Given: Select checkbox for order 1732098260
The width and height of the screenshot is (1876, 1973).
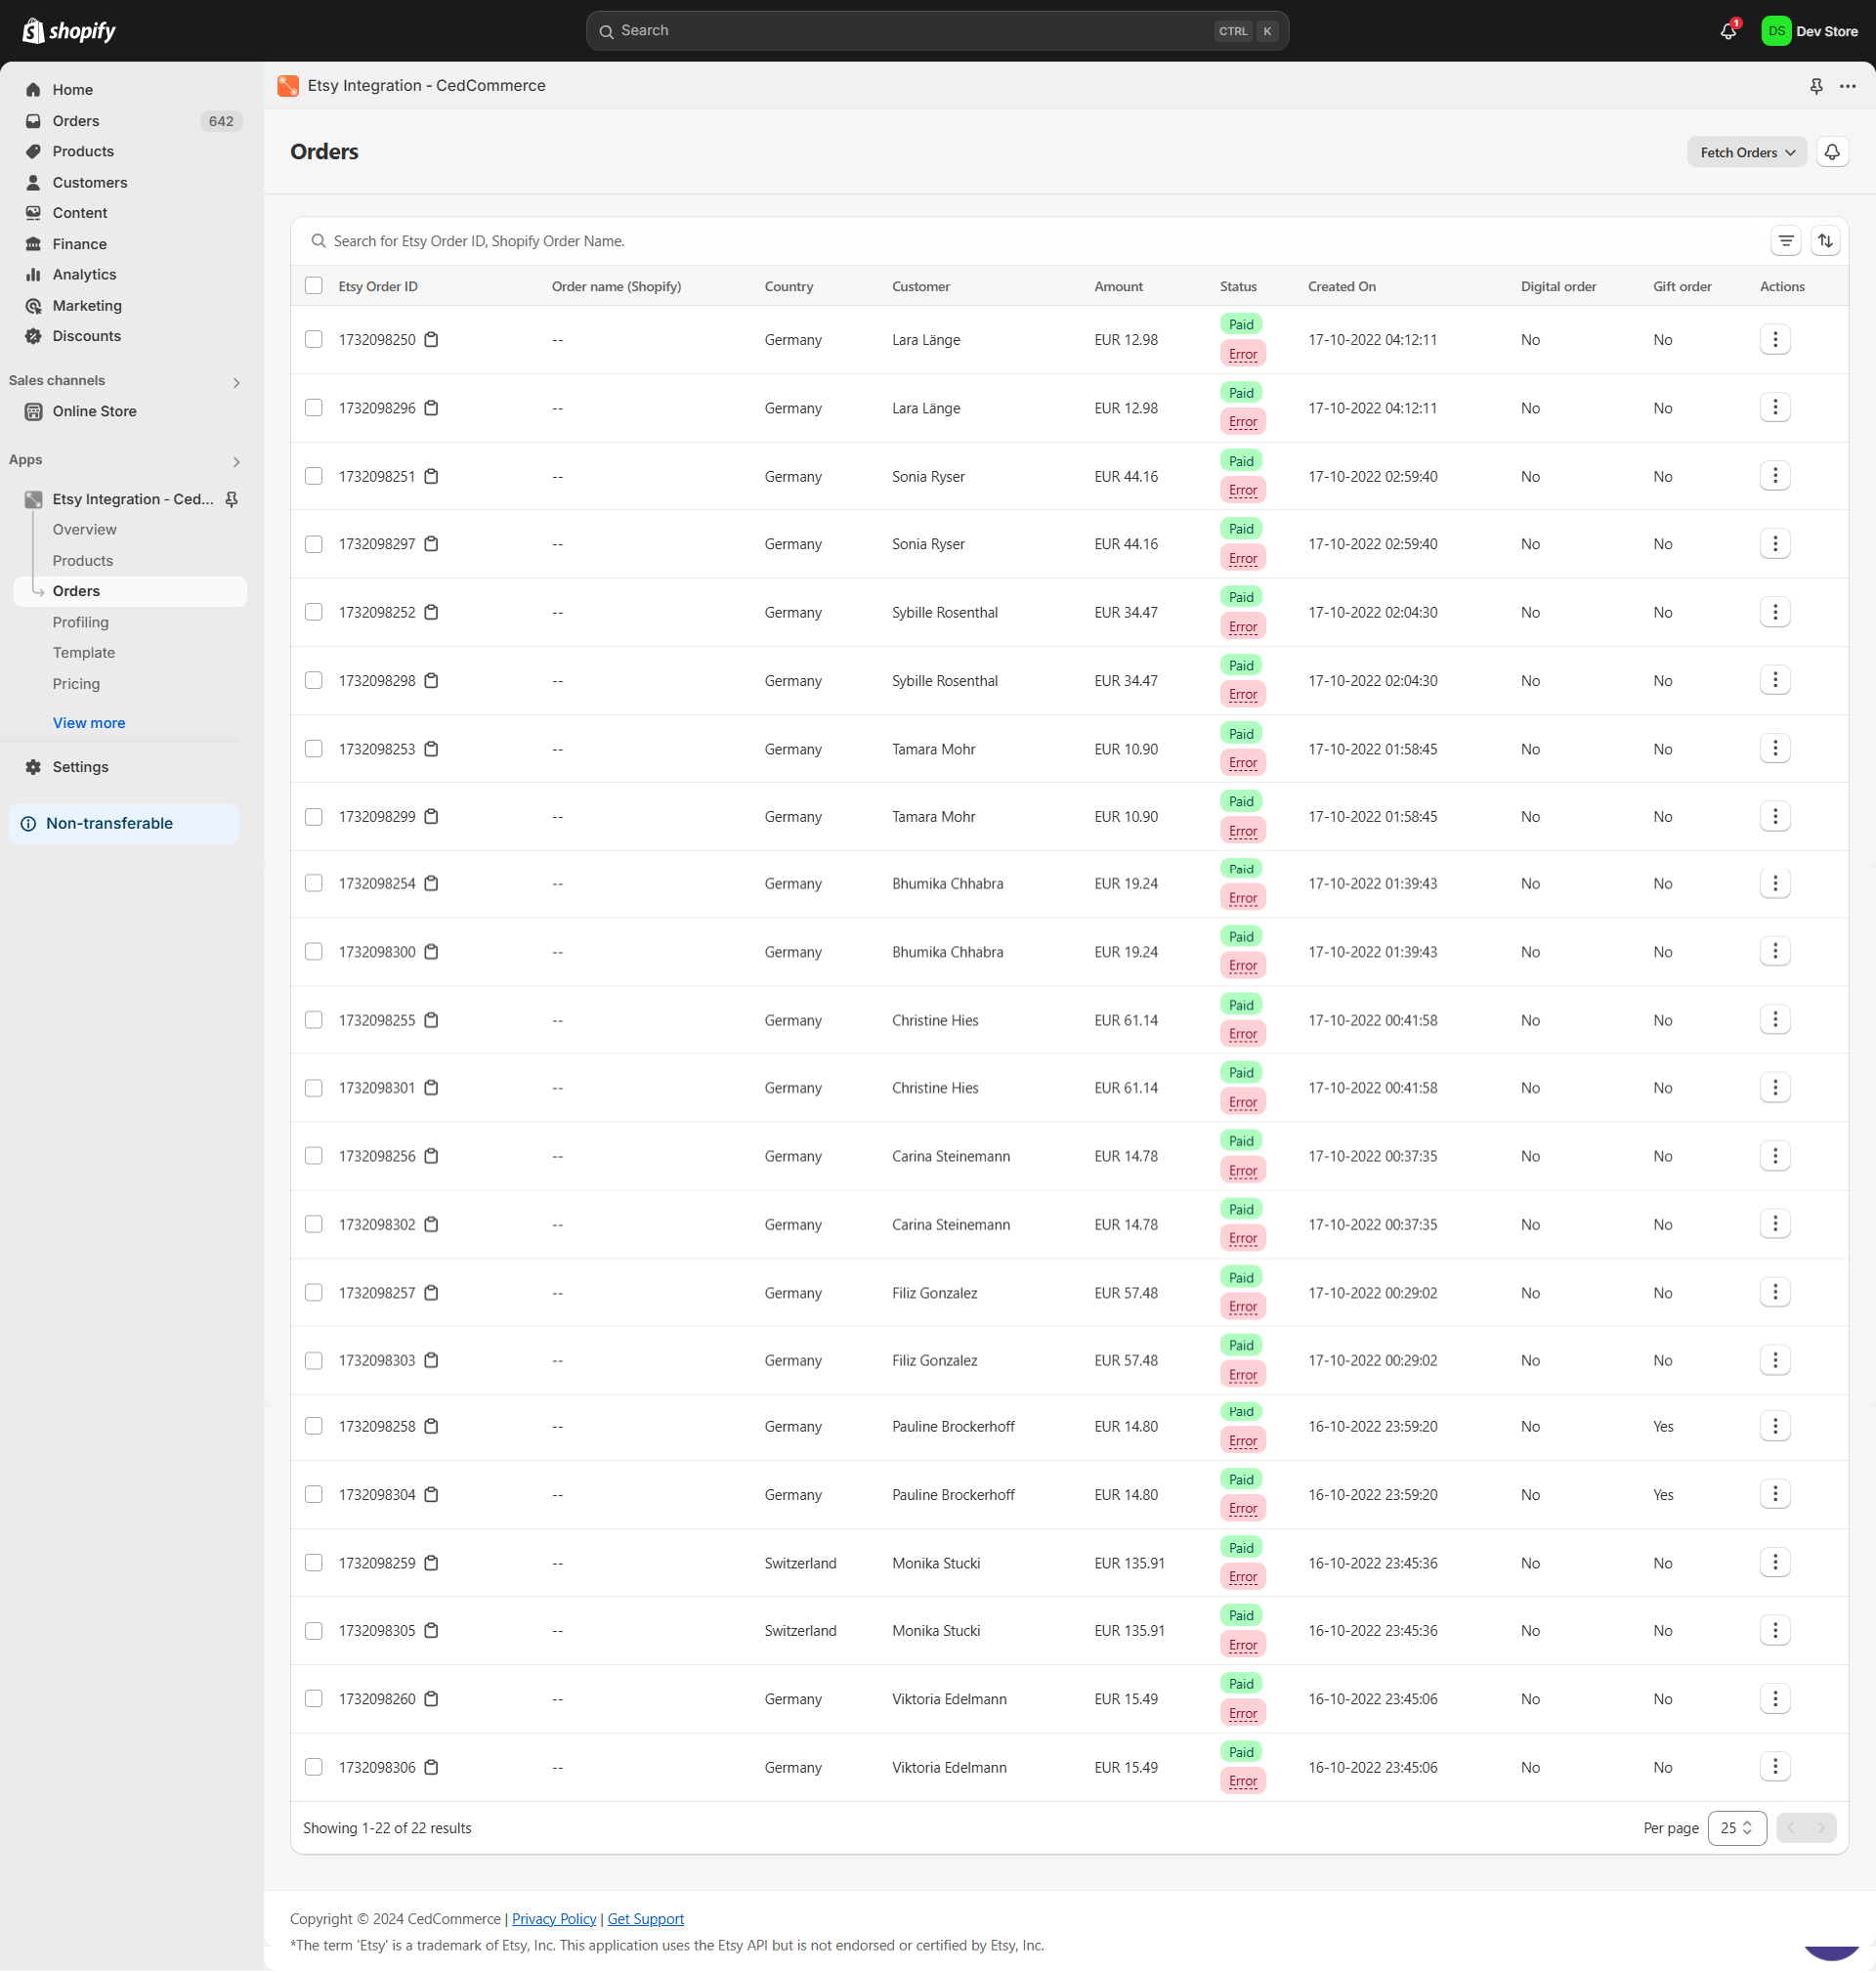Looking at the screenshot, I should coord(314,1699).
